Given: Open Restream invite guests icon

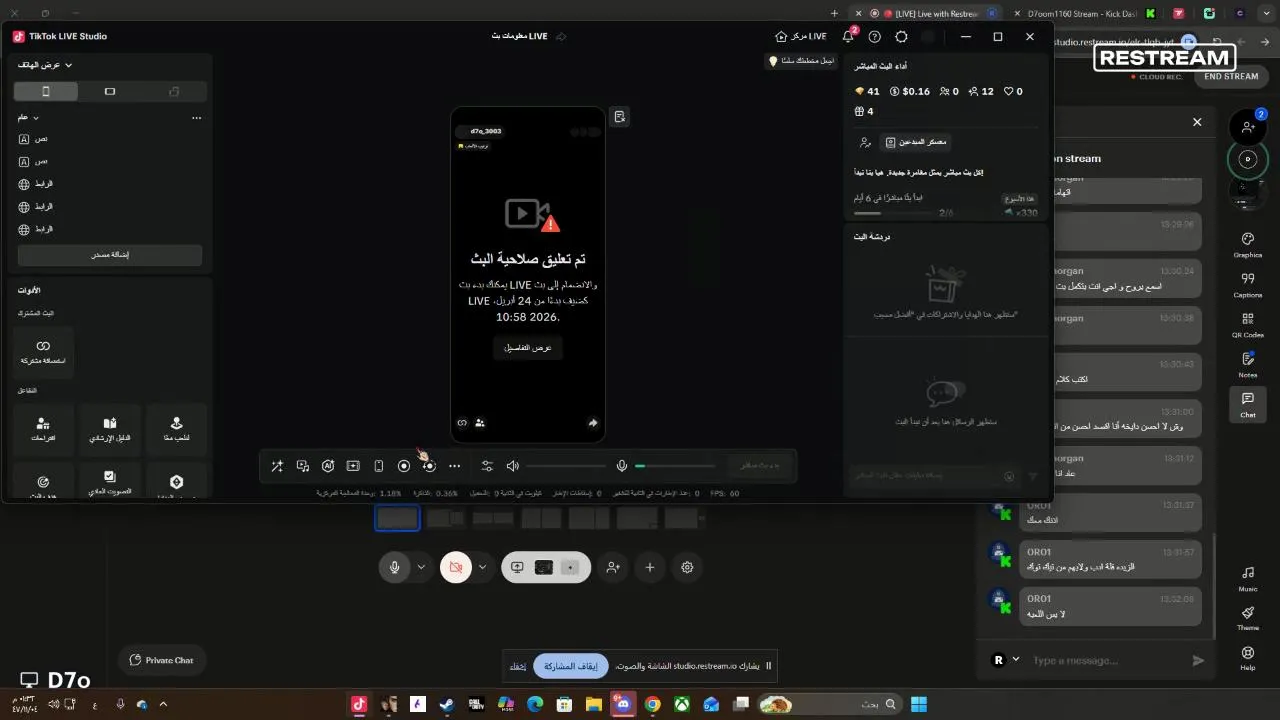Looking at the screenshot, I should coord(1247,127).
